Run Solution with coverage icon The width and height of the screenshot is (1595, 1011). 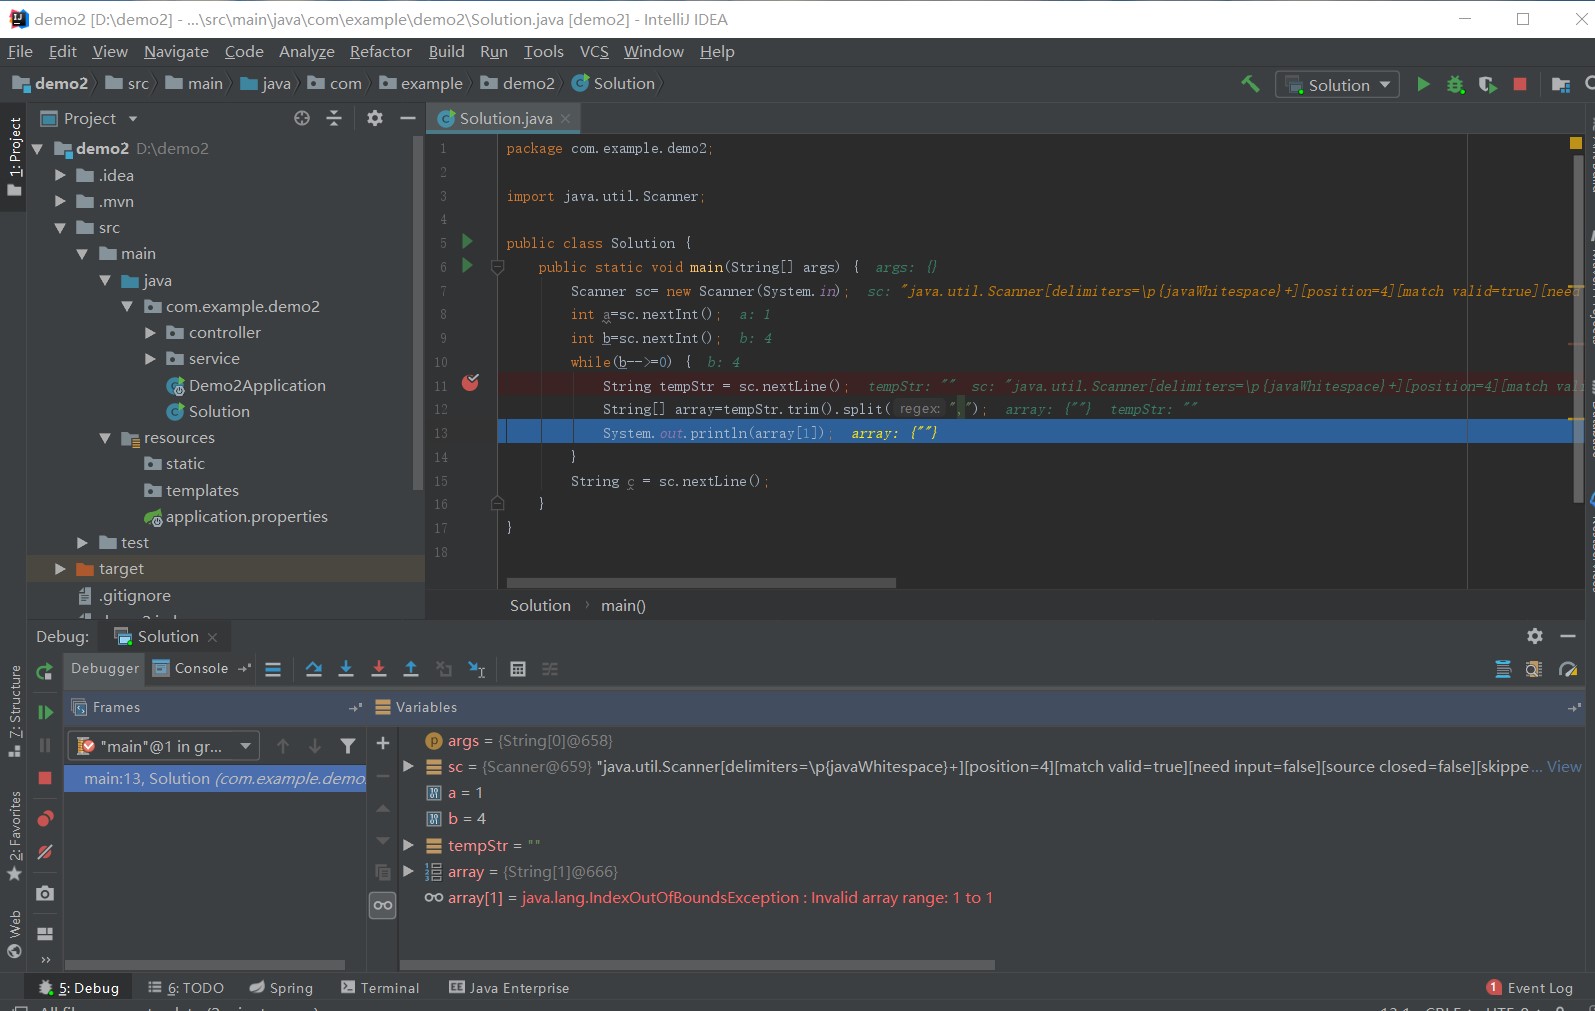(1488, 85)
